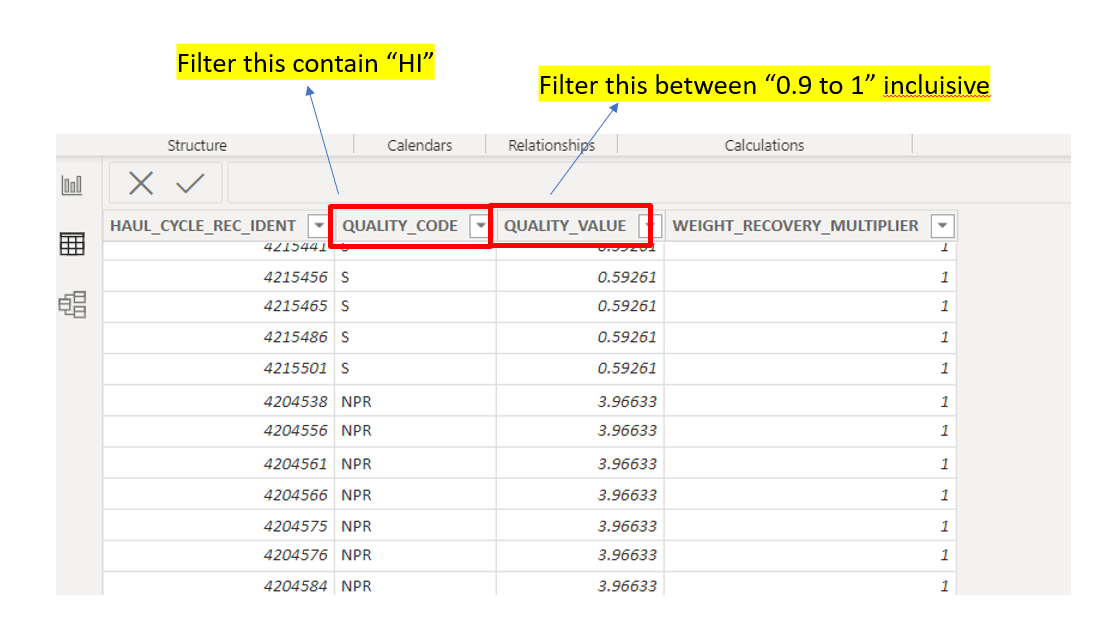Cancel formula with X icon
1102x640 pixels.
pyautogui.click(x=141, y=183)
